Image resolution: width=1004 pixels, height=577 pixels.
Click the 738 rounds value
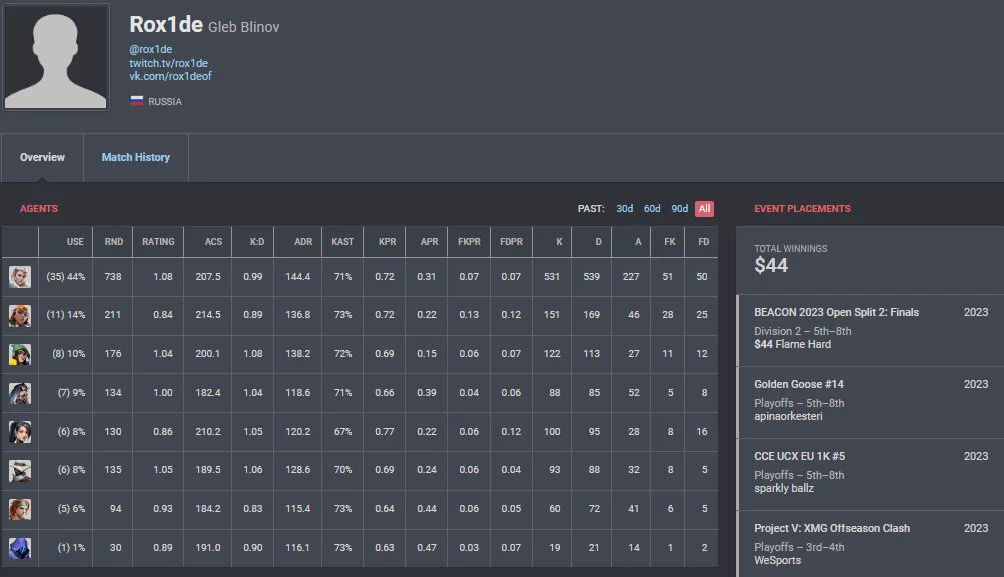[x=113, y=277]
